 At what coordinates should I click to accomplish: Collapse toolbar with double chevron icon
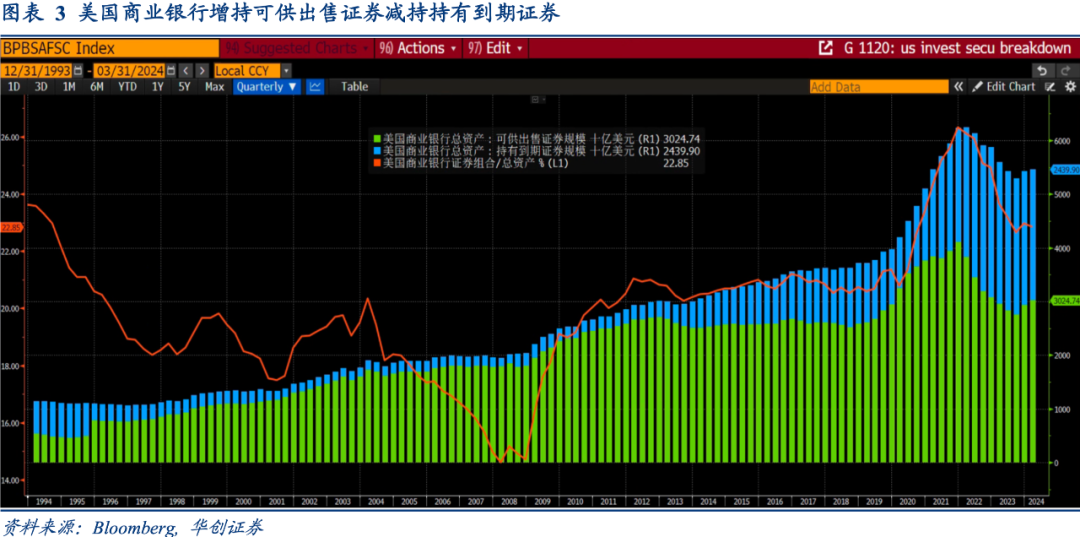958,87
